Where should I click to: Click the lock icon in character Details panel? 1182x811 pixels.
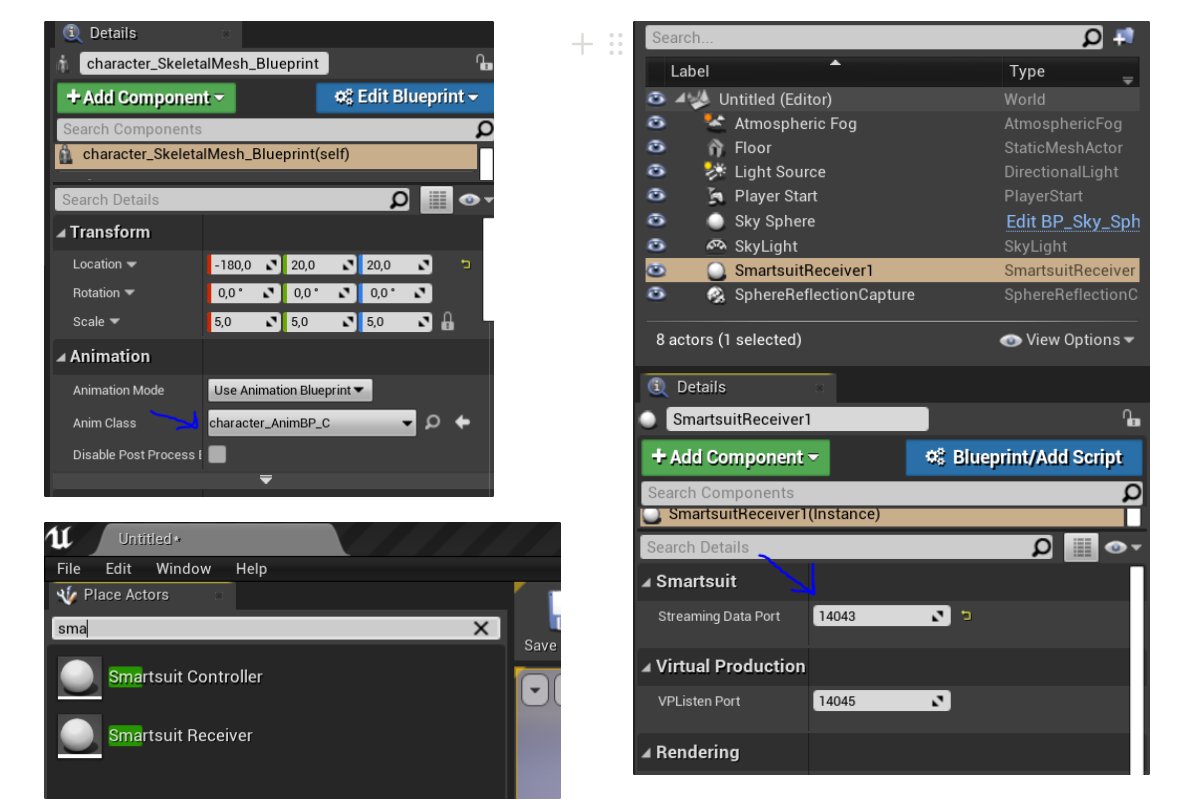(x=483, y=63)
